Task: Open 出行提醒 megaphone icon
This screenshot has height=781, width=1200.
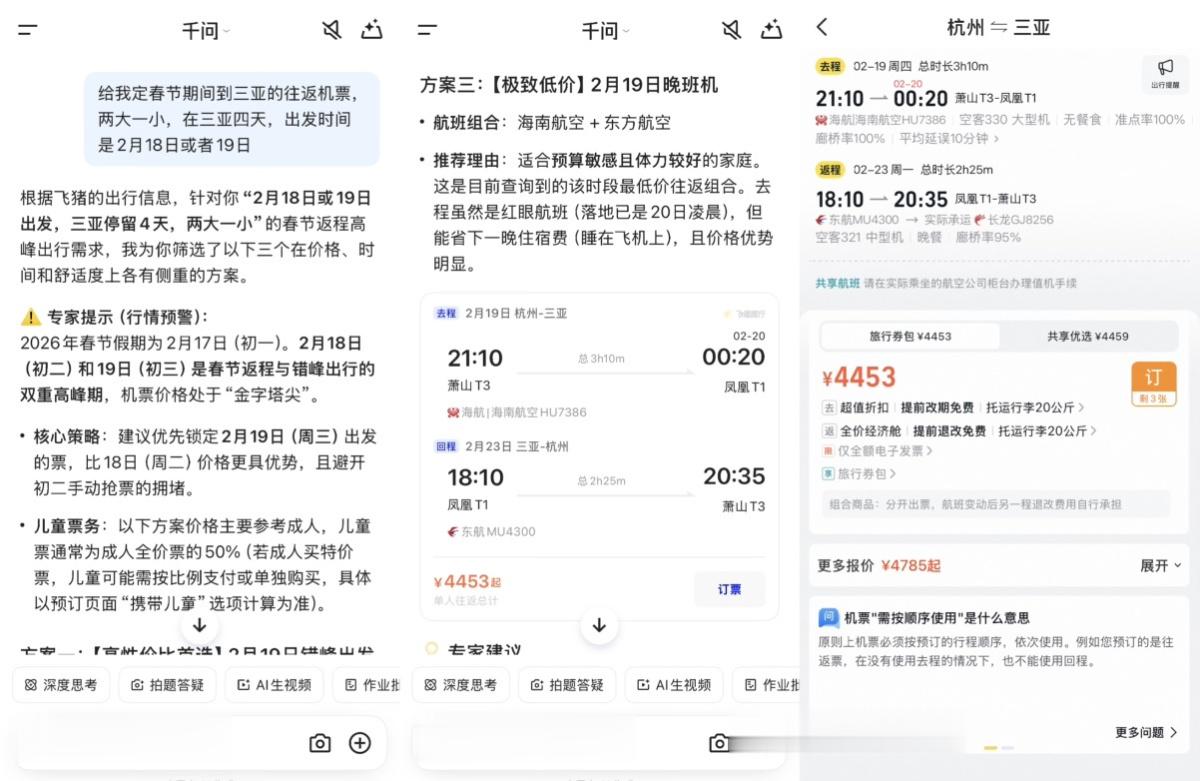Action: 1165,73
